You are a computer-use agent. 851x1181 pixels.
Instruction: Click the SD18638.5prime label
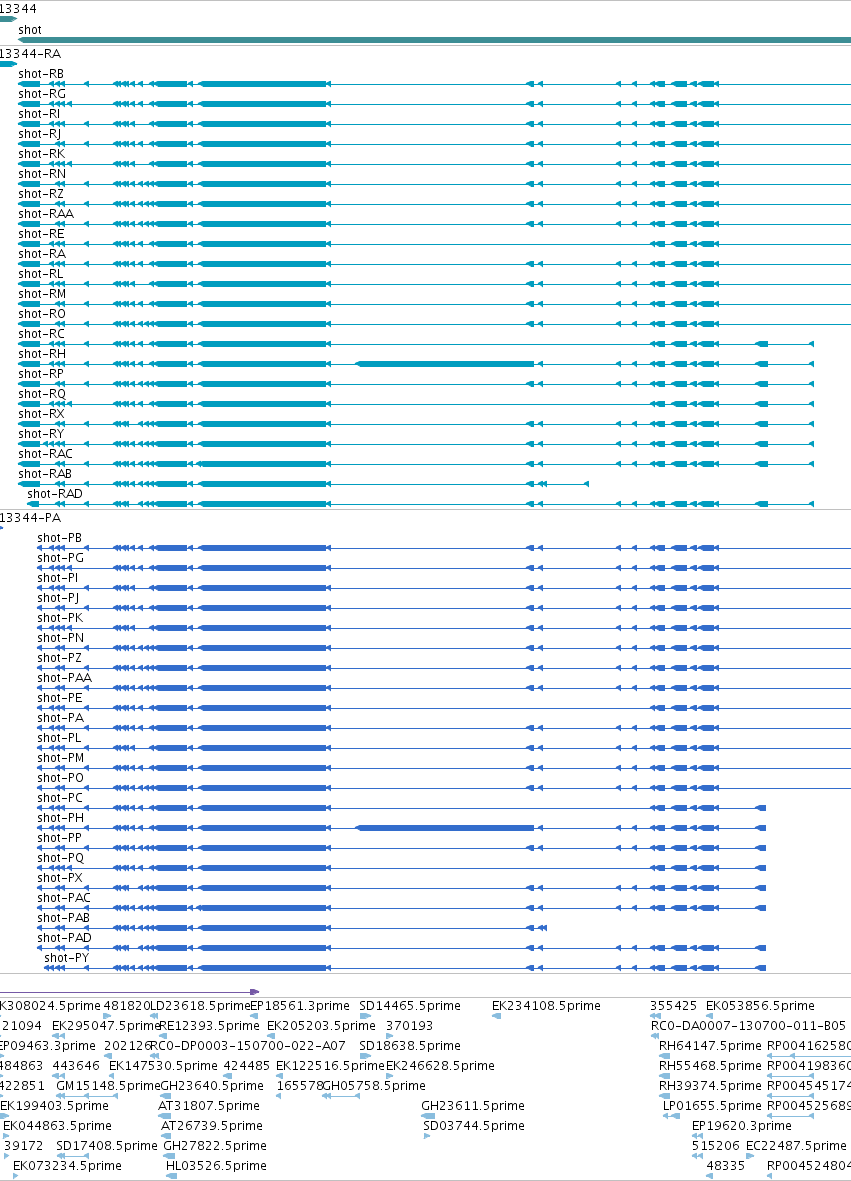(410, 1045)
